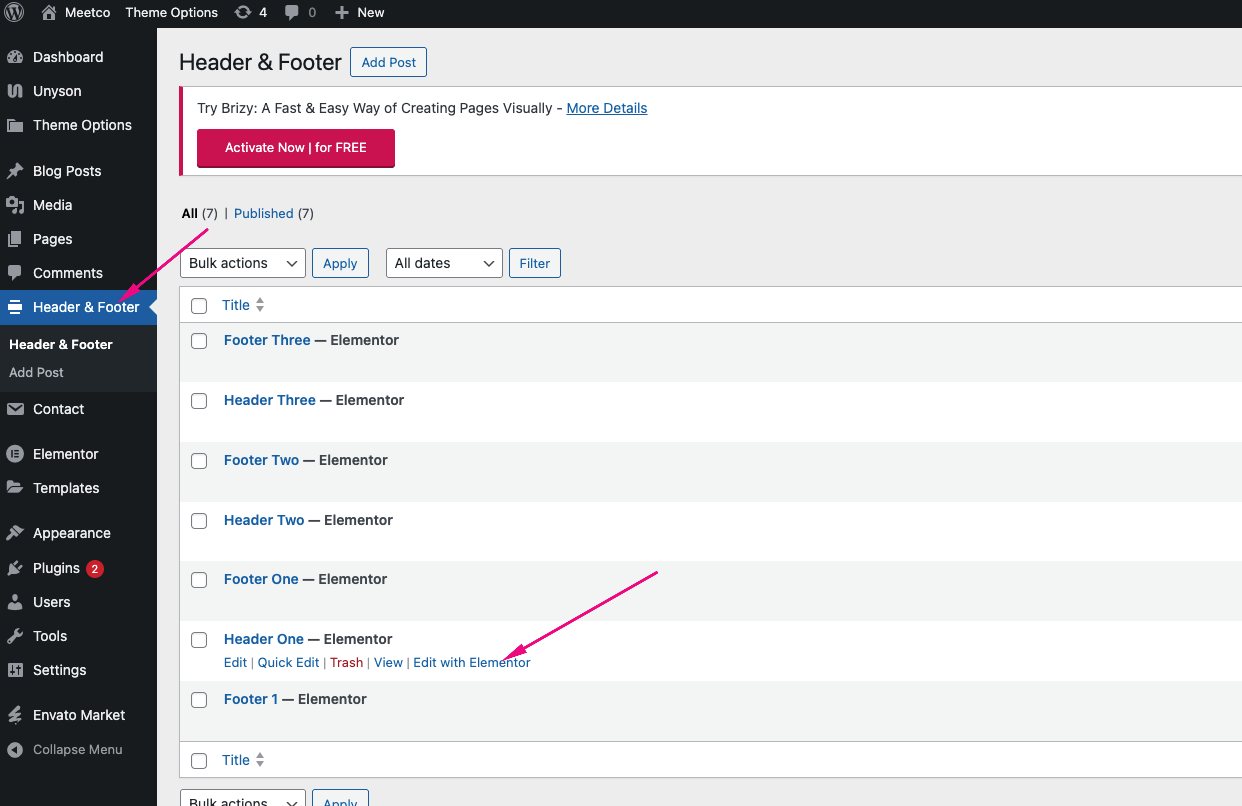Filter posts by the Published link
This screenshot has height=806, width=1242.
tap(263, 213)
